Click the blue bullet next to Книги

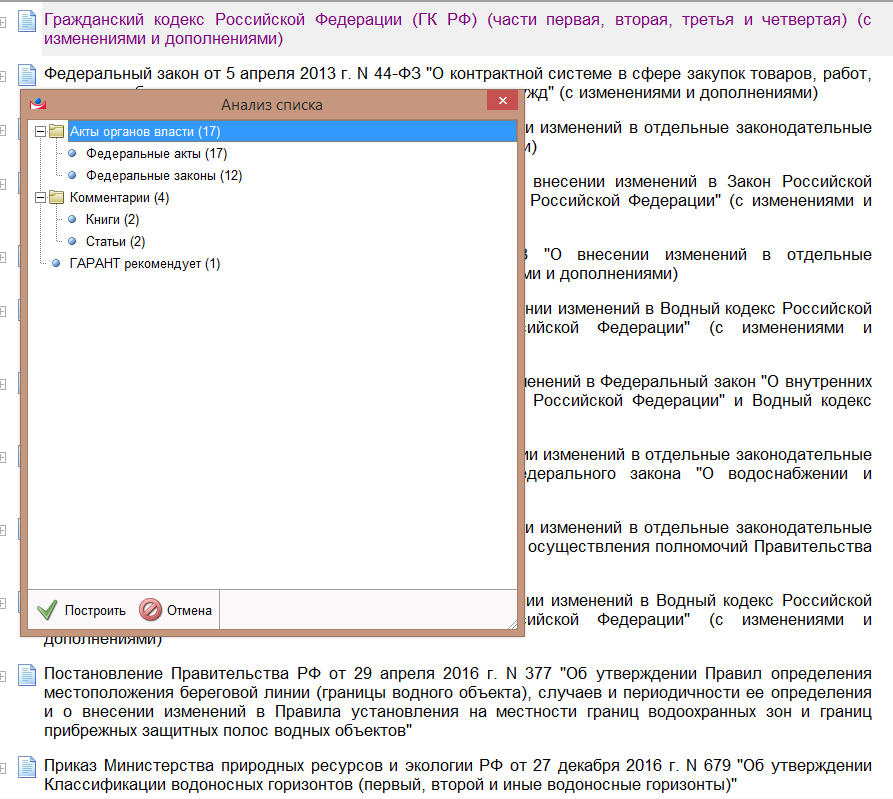72,219
